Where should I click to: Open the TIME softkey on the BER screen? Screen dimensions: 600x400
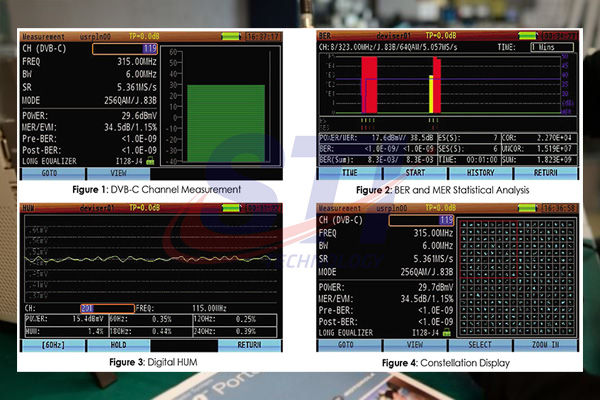(x=350, y=172)
